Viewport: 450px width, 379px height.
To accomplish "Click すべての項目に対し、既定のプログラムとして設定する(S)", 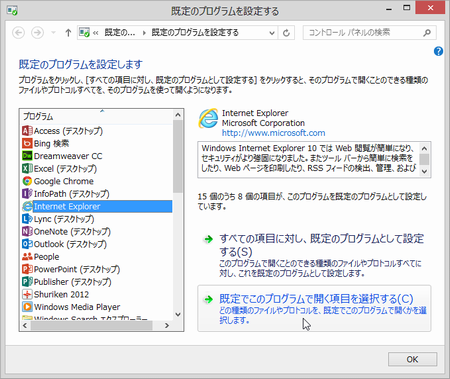I will [x=321, y=245].
